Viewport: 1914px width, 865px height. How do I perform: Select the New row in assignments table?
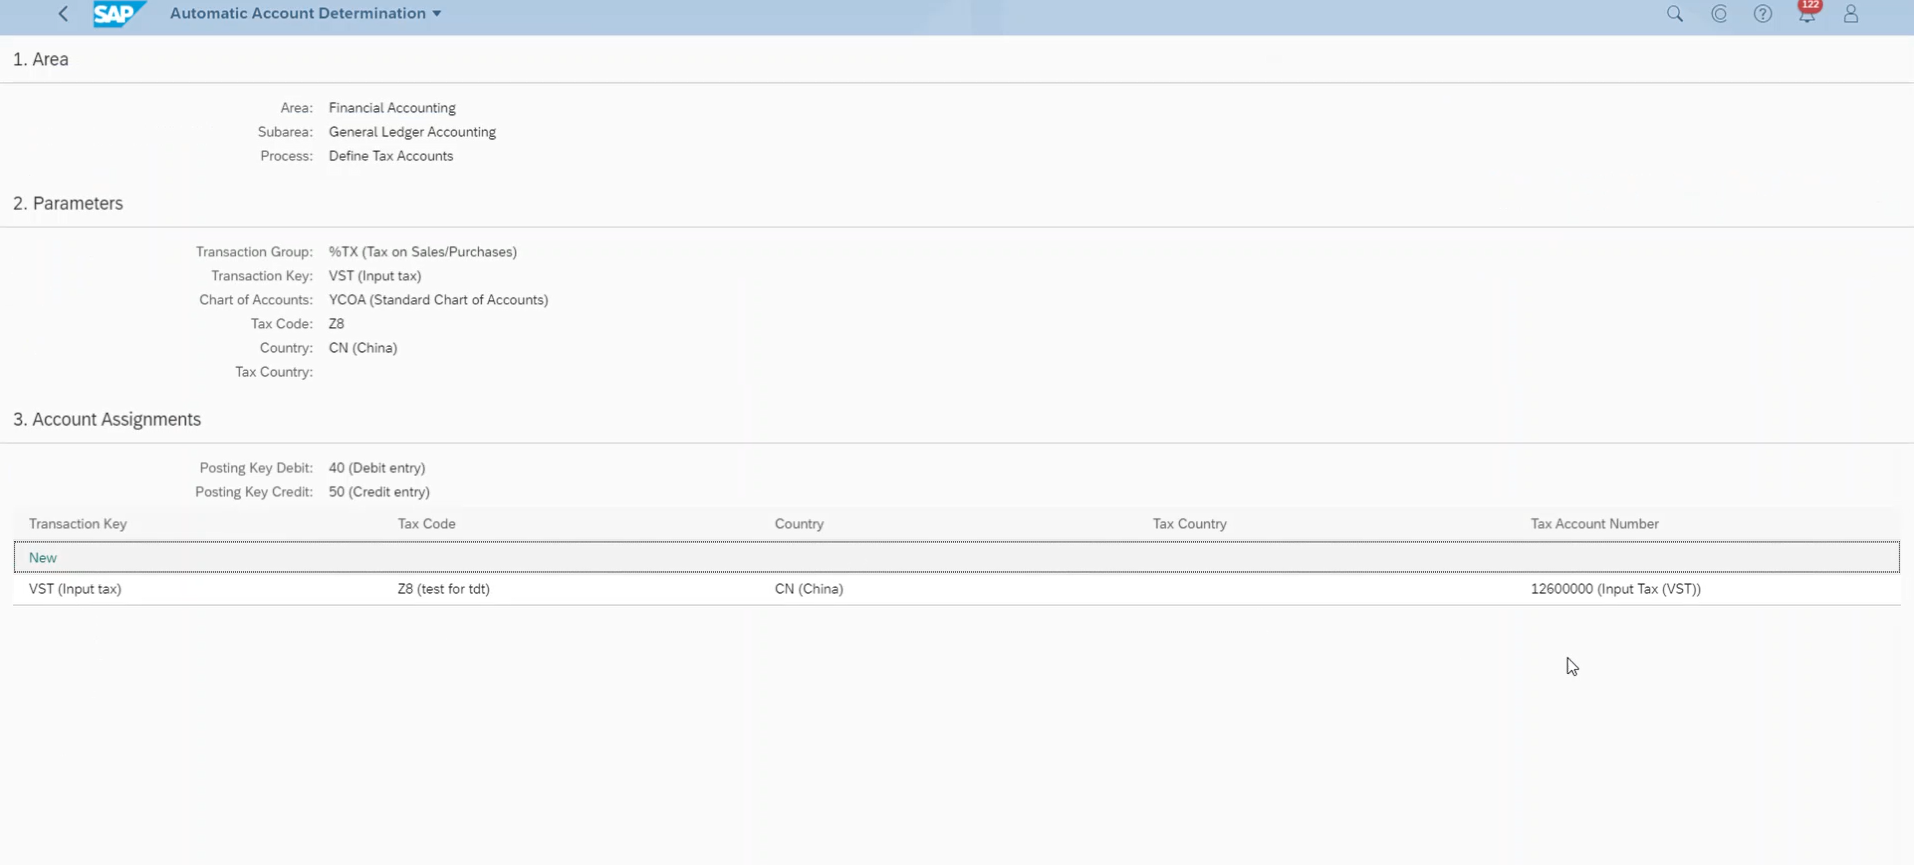tap(957, 557)
